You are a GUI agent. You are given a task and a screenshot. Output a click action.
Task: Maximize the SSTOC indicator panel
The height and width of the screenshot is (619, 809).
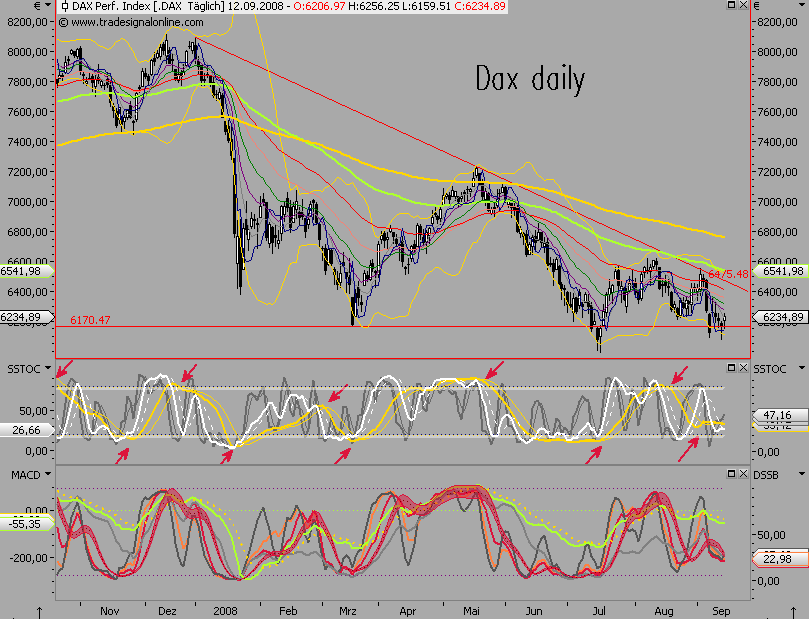(x=732, y=367)
